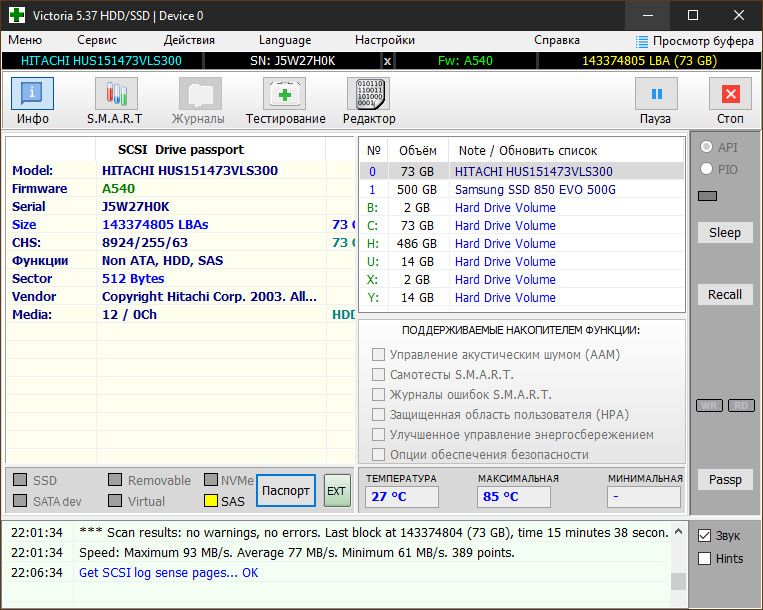Open the Настройки menu
Viewport: 763px width, 610px height.
(x=384, y=40)
